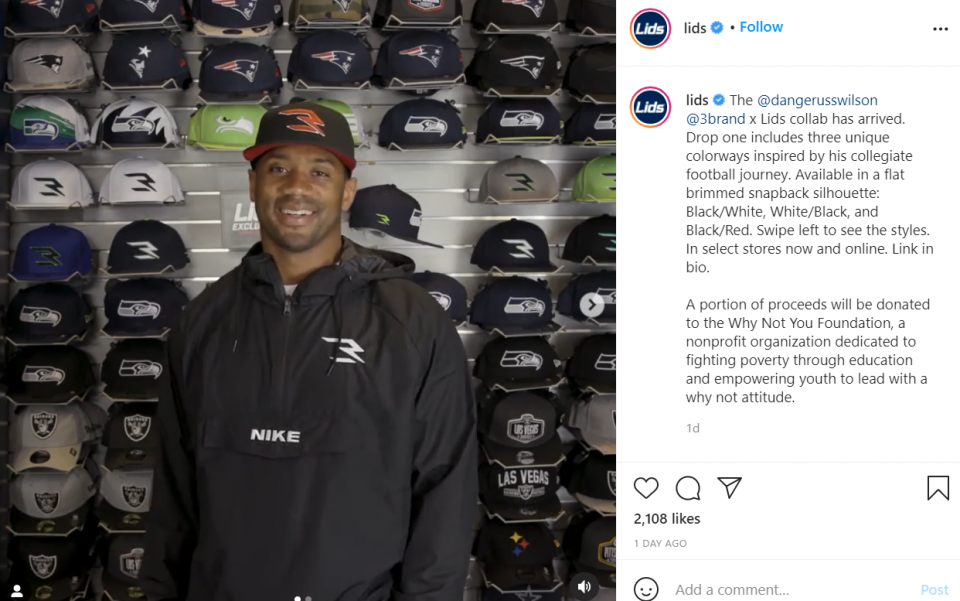
Task: Open the @3brand profile link
Action: tap(715, 119)
